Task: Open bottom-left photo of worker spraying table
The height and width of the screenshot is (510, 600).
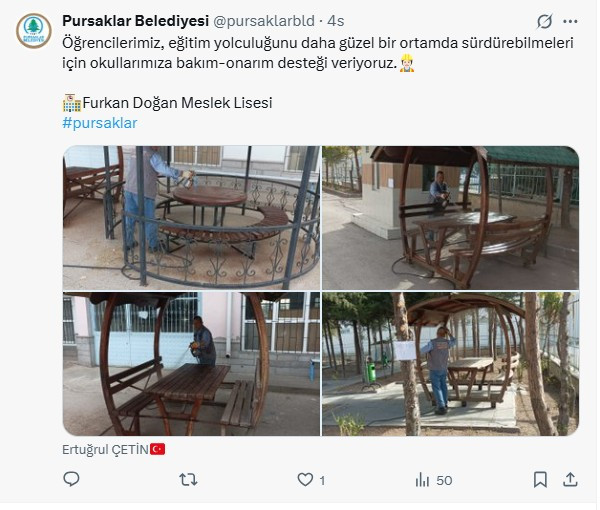Action: (191, 364)
